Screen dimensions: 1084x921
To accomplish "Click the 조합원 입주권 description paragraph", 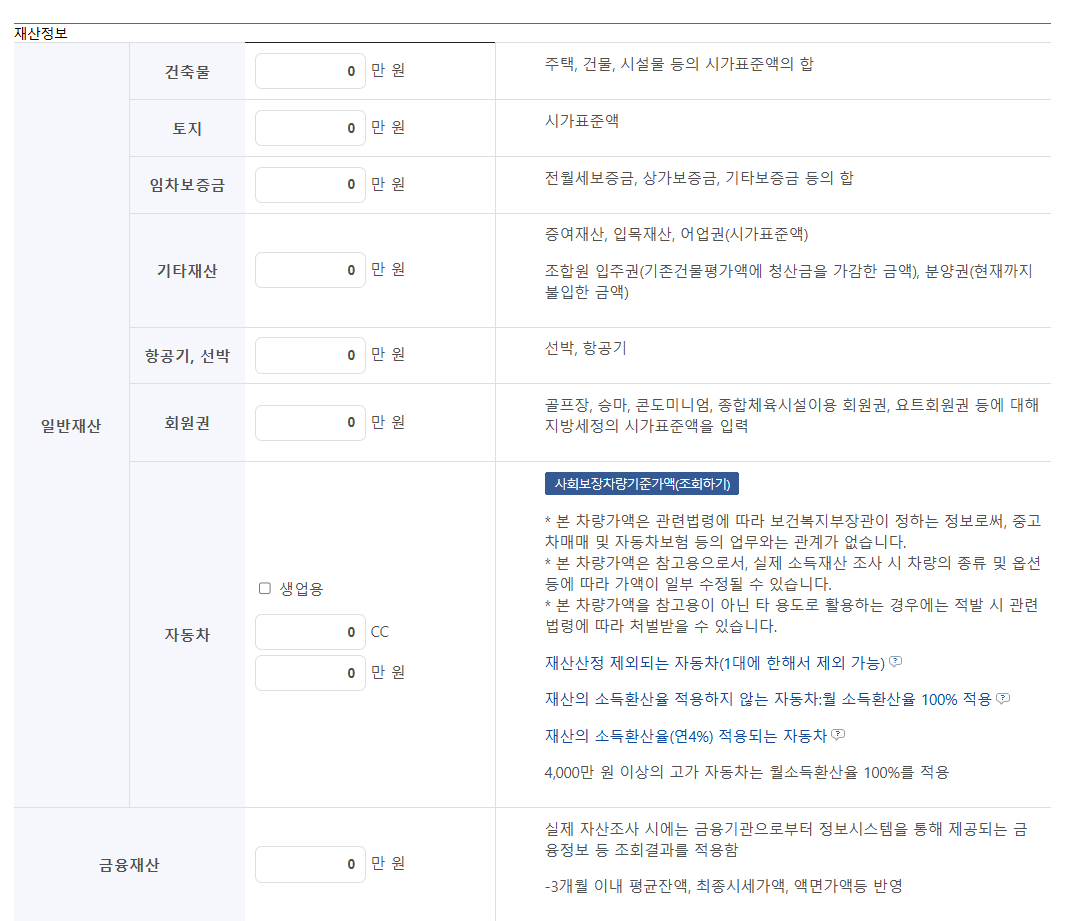I will (x=789, y=281).
